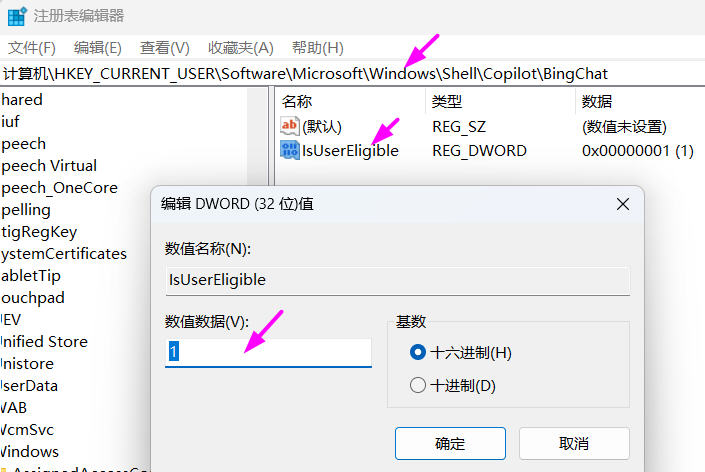Click the 类型 column header
This screenshot has height=472, width=705.
click(x=447, y=102)
